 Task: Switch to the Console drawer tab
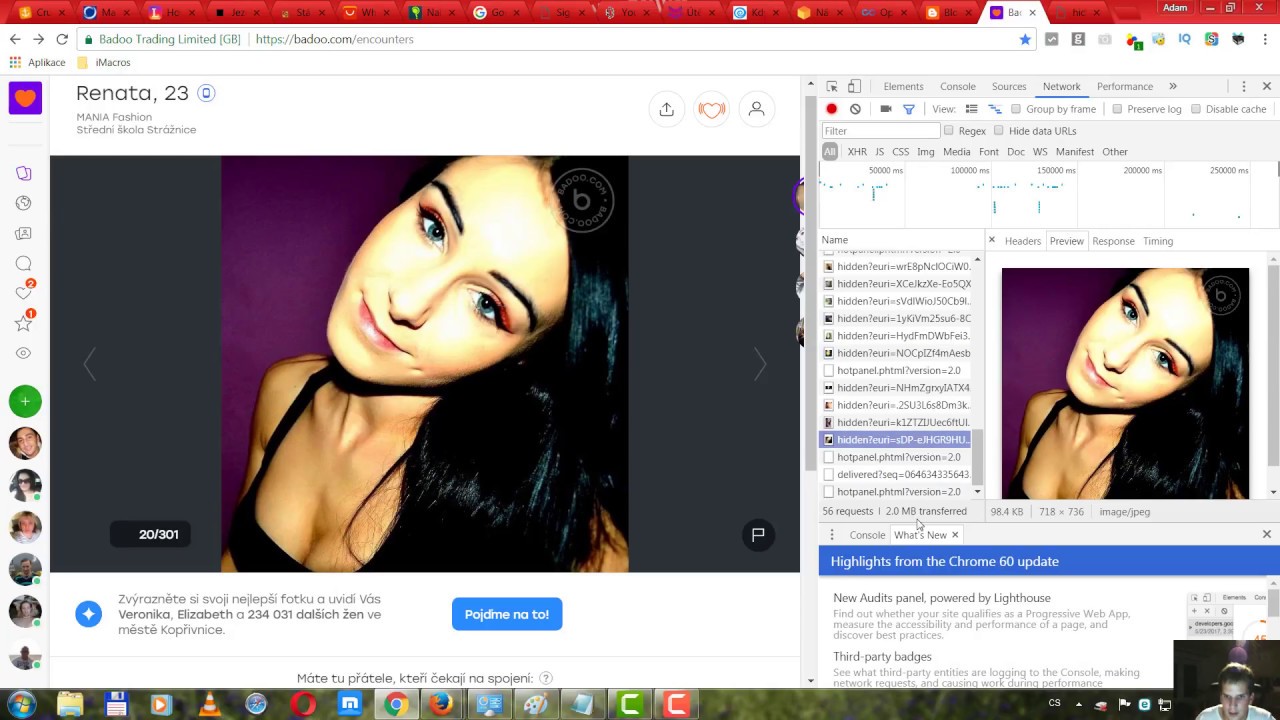pos(867,535)
